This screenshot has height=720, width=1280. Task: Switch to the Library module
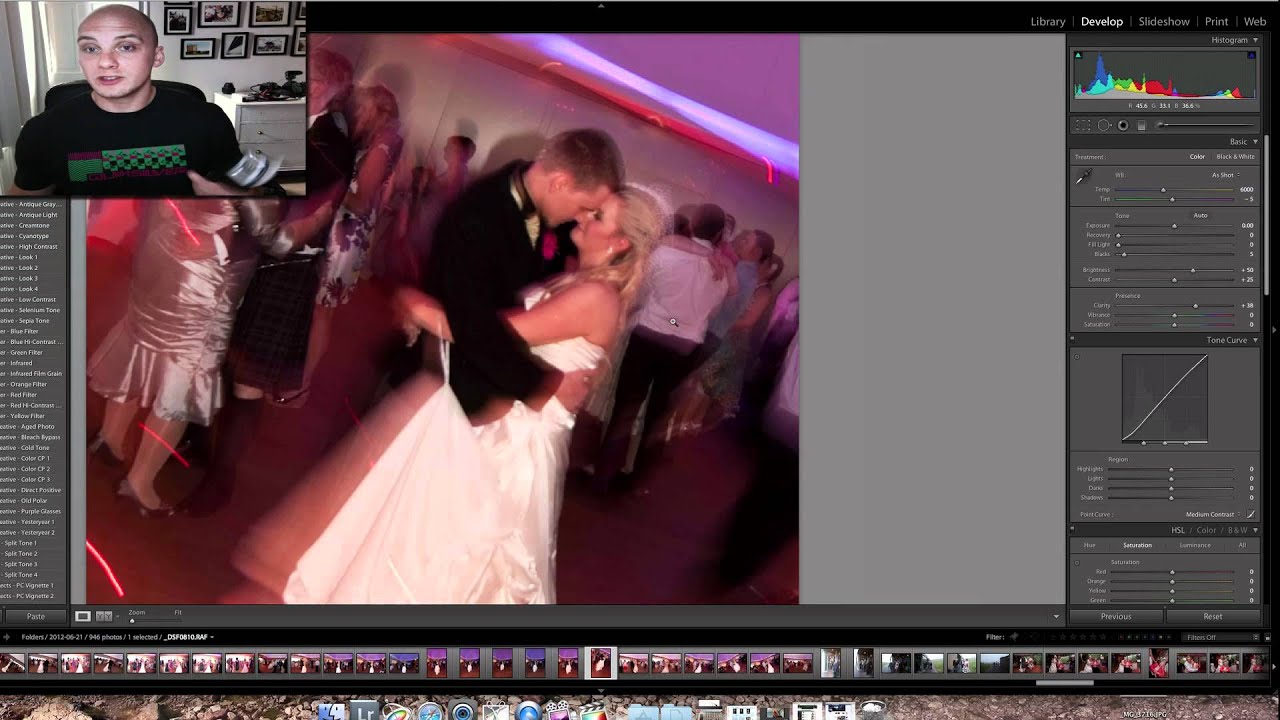pyautogui.click(x=1048, y=21)
